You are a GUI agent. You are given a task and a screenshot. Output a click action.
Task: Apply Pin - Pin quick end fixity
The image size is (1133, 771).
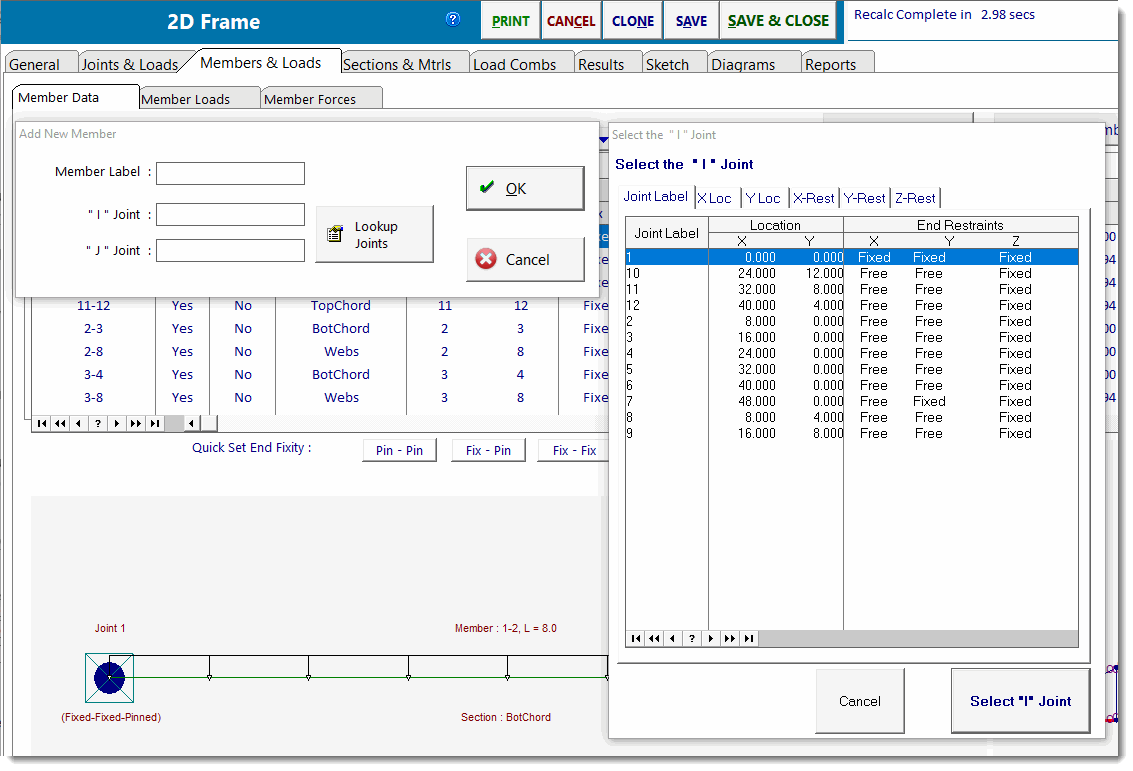click(x=399, y=451)
